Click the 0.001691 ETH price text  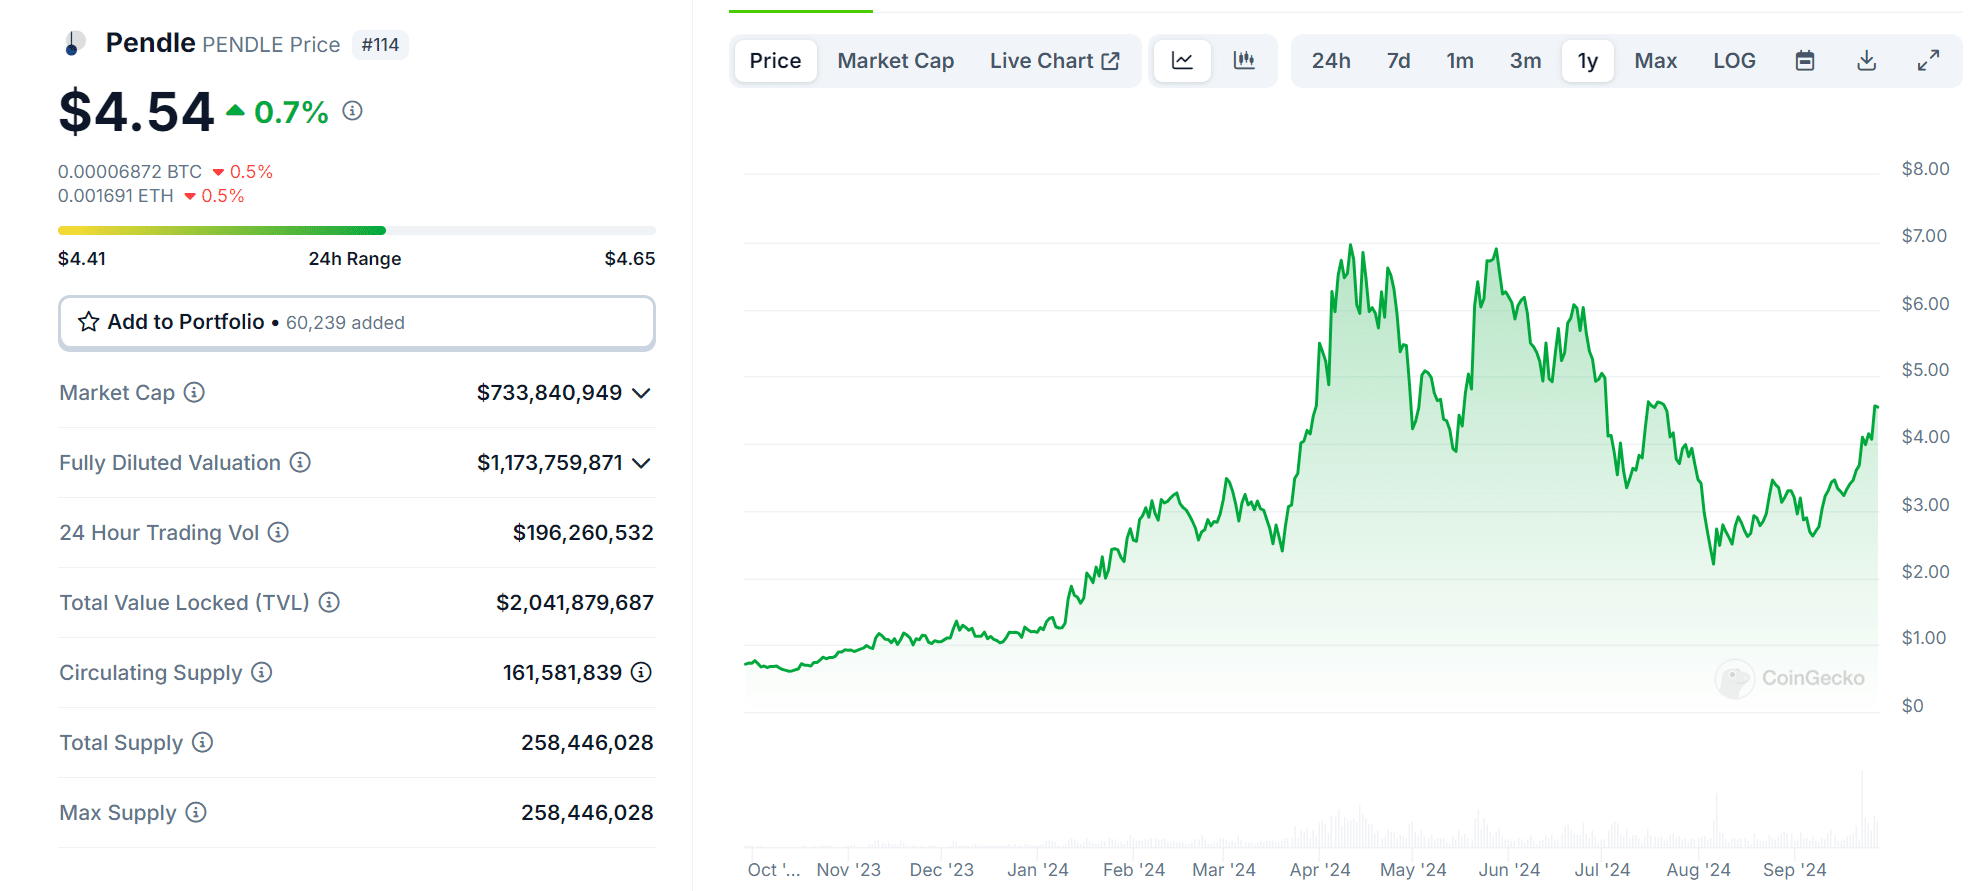(x=116, y=196)
